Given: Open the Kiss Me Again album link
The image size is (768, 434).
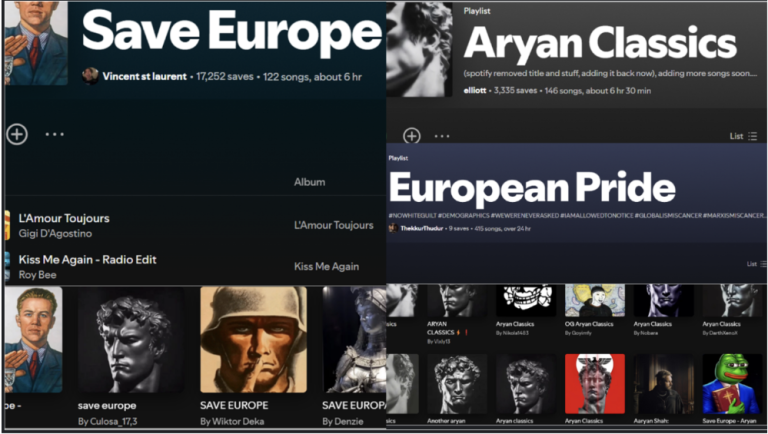Looking at the screenshot, I should coord(326,266).
